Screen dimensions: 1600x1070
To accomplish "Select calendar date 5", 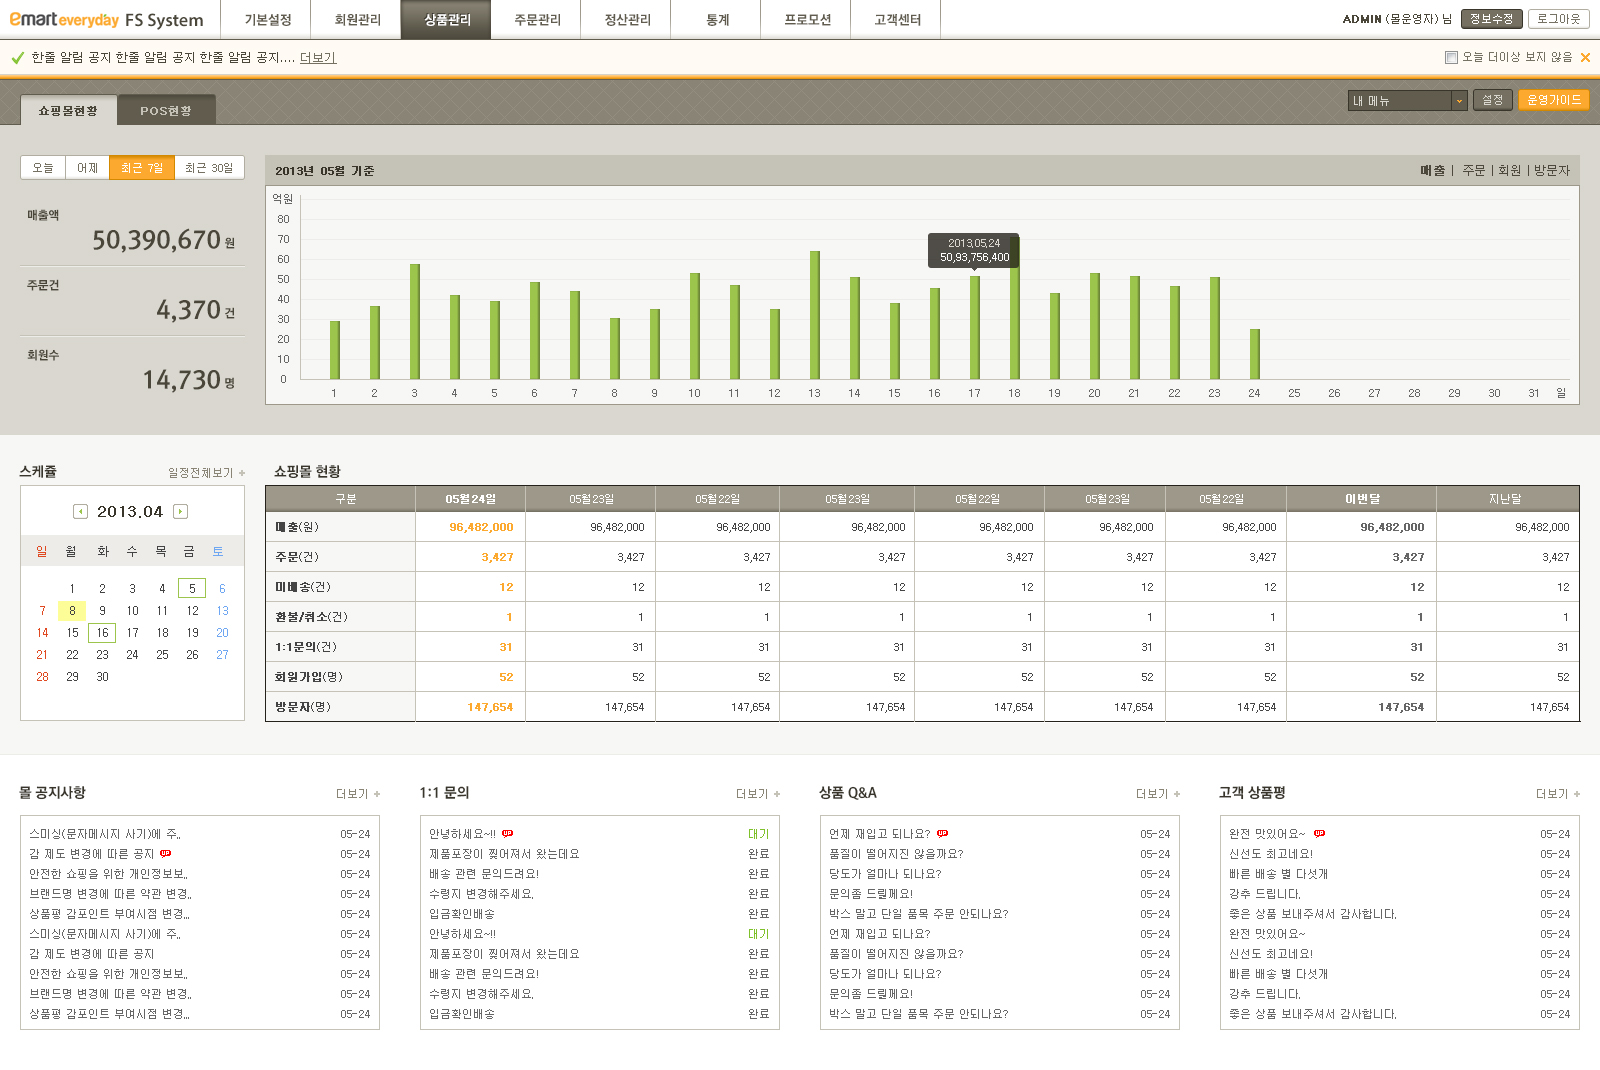I will tap(192, 588).
